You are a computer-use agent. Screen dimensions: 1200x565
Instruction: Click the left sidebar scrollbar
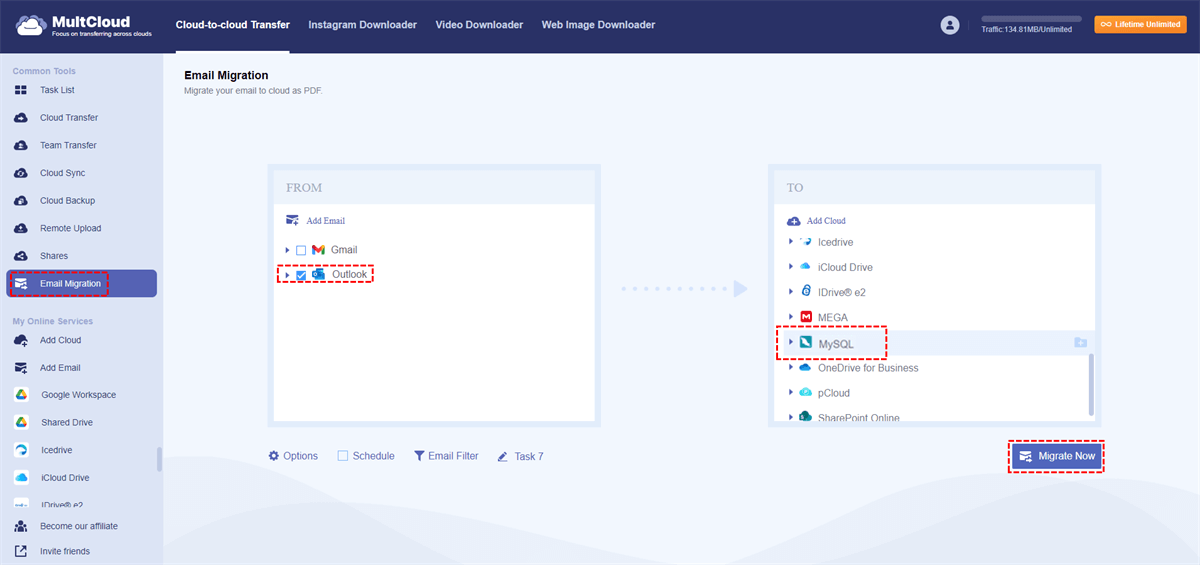click(159, 458)
